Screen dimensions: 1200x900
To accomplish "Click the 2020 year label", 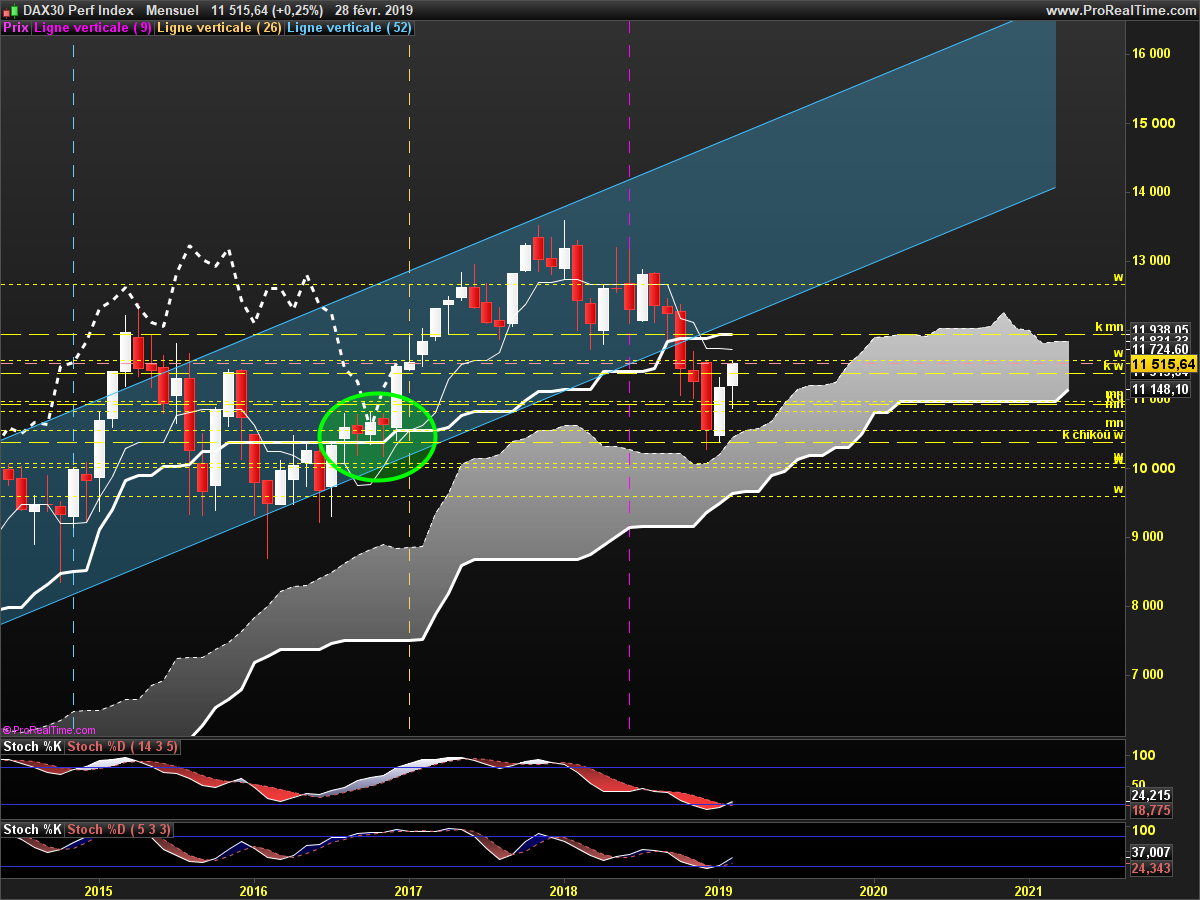I will (874, 890).
